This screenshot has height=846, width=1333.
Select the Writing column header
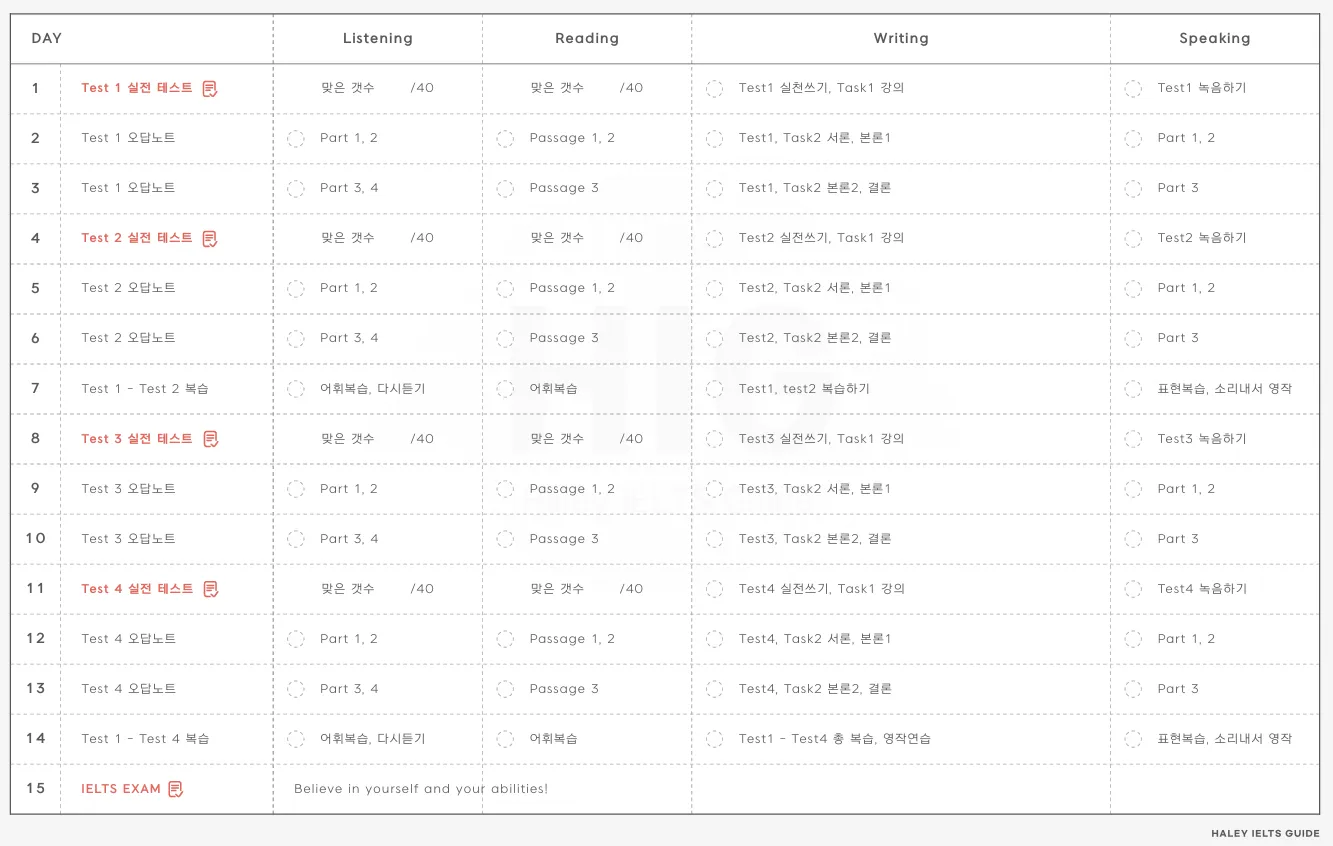tap(901, 39)
